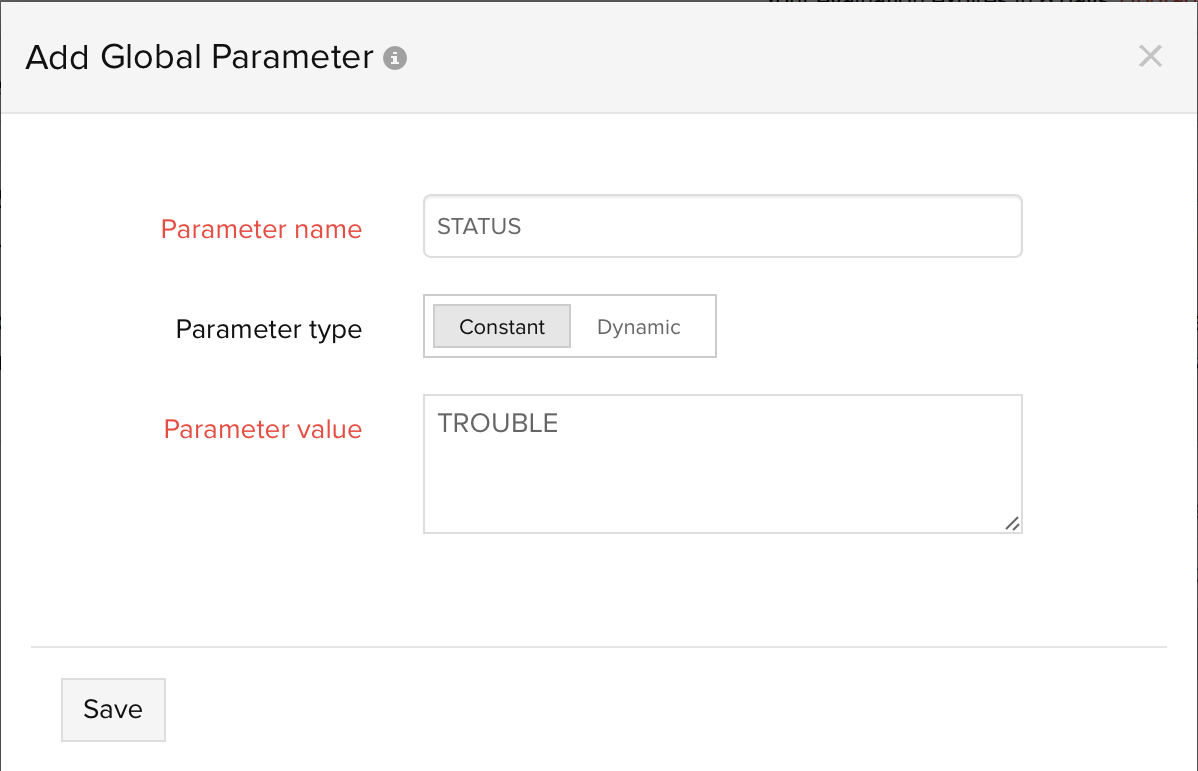
Task: Click the red Parameter value label
Action: pos(262,429)
